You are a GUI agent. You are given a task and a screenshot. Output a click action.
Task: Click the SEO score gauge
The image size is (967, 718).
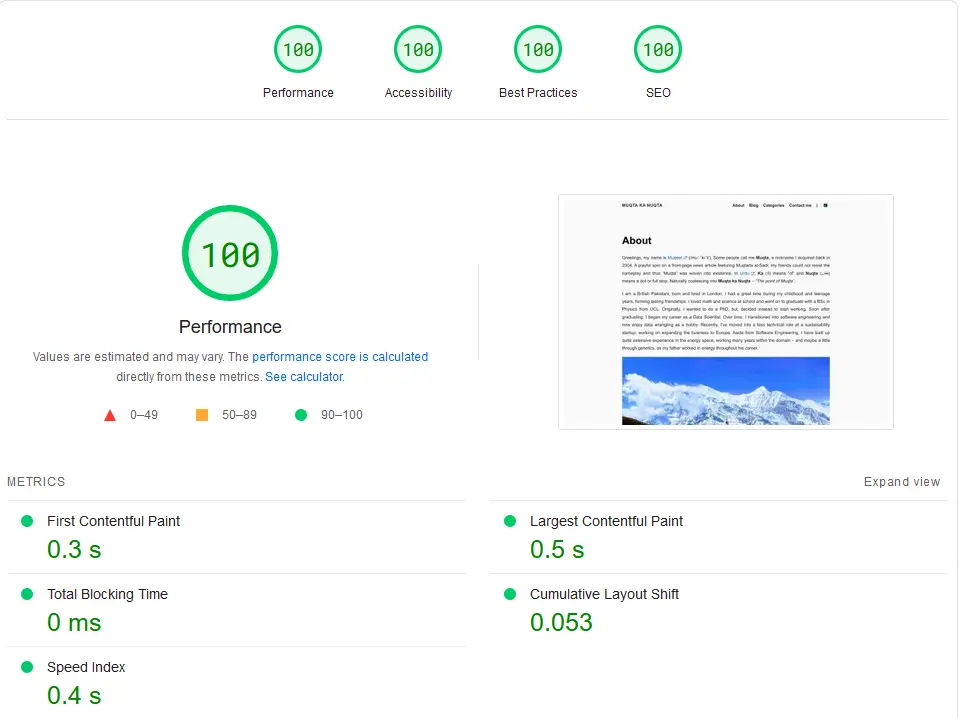(658, 48)
